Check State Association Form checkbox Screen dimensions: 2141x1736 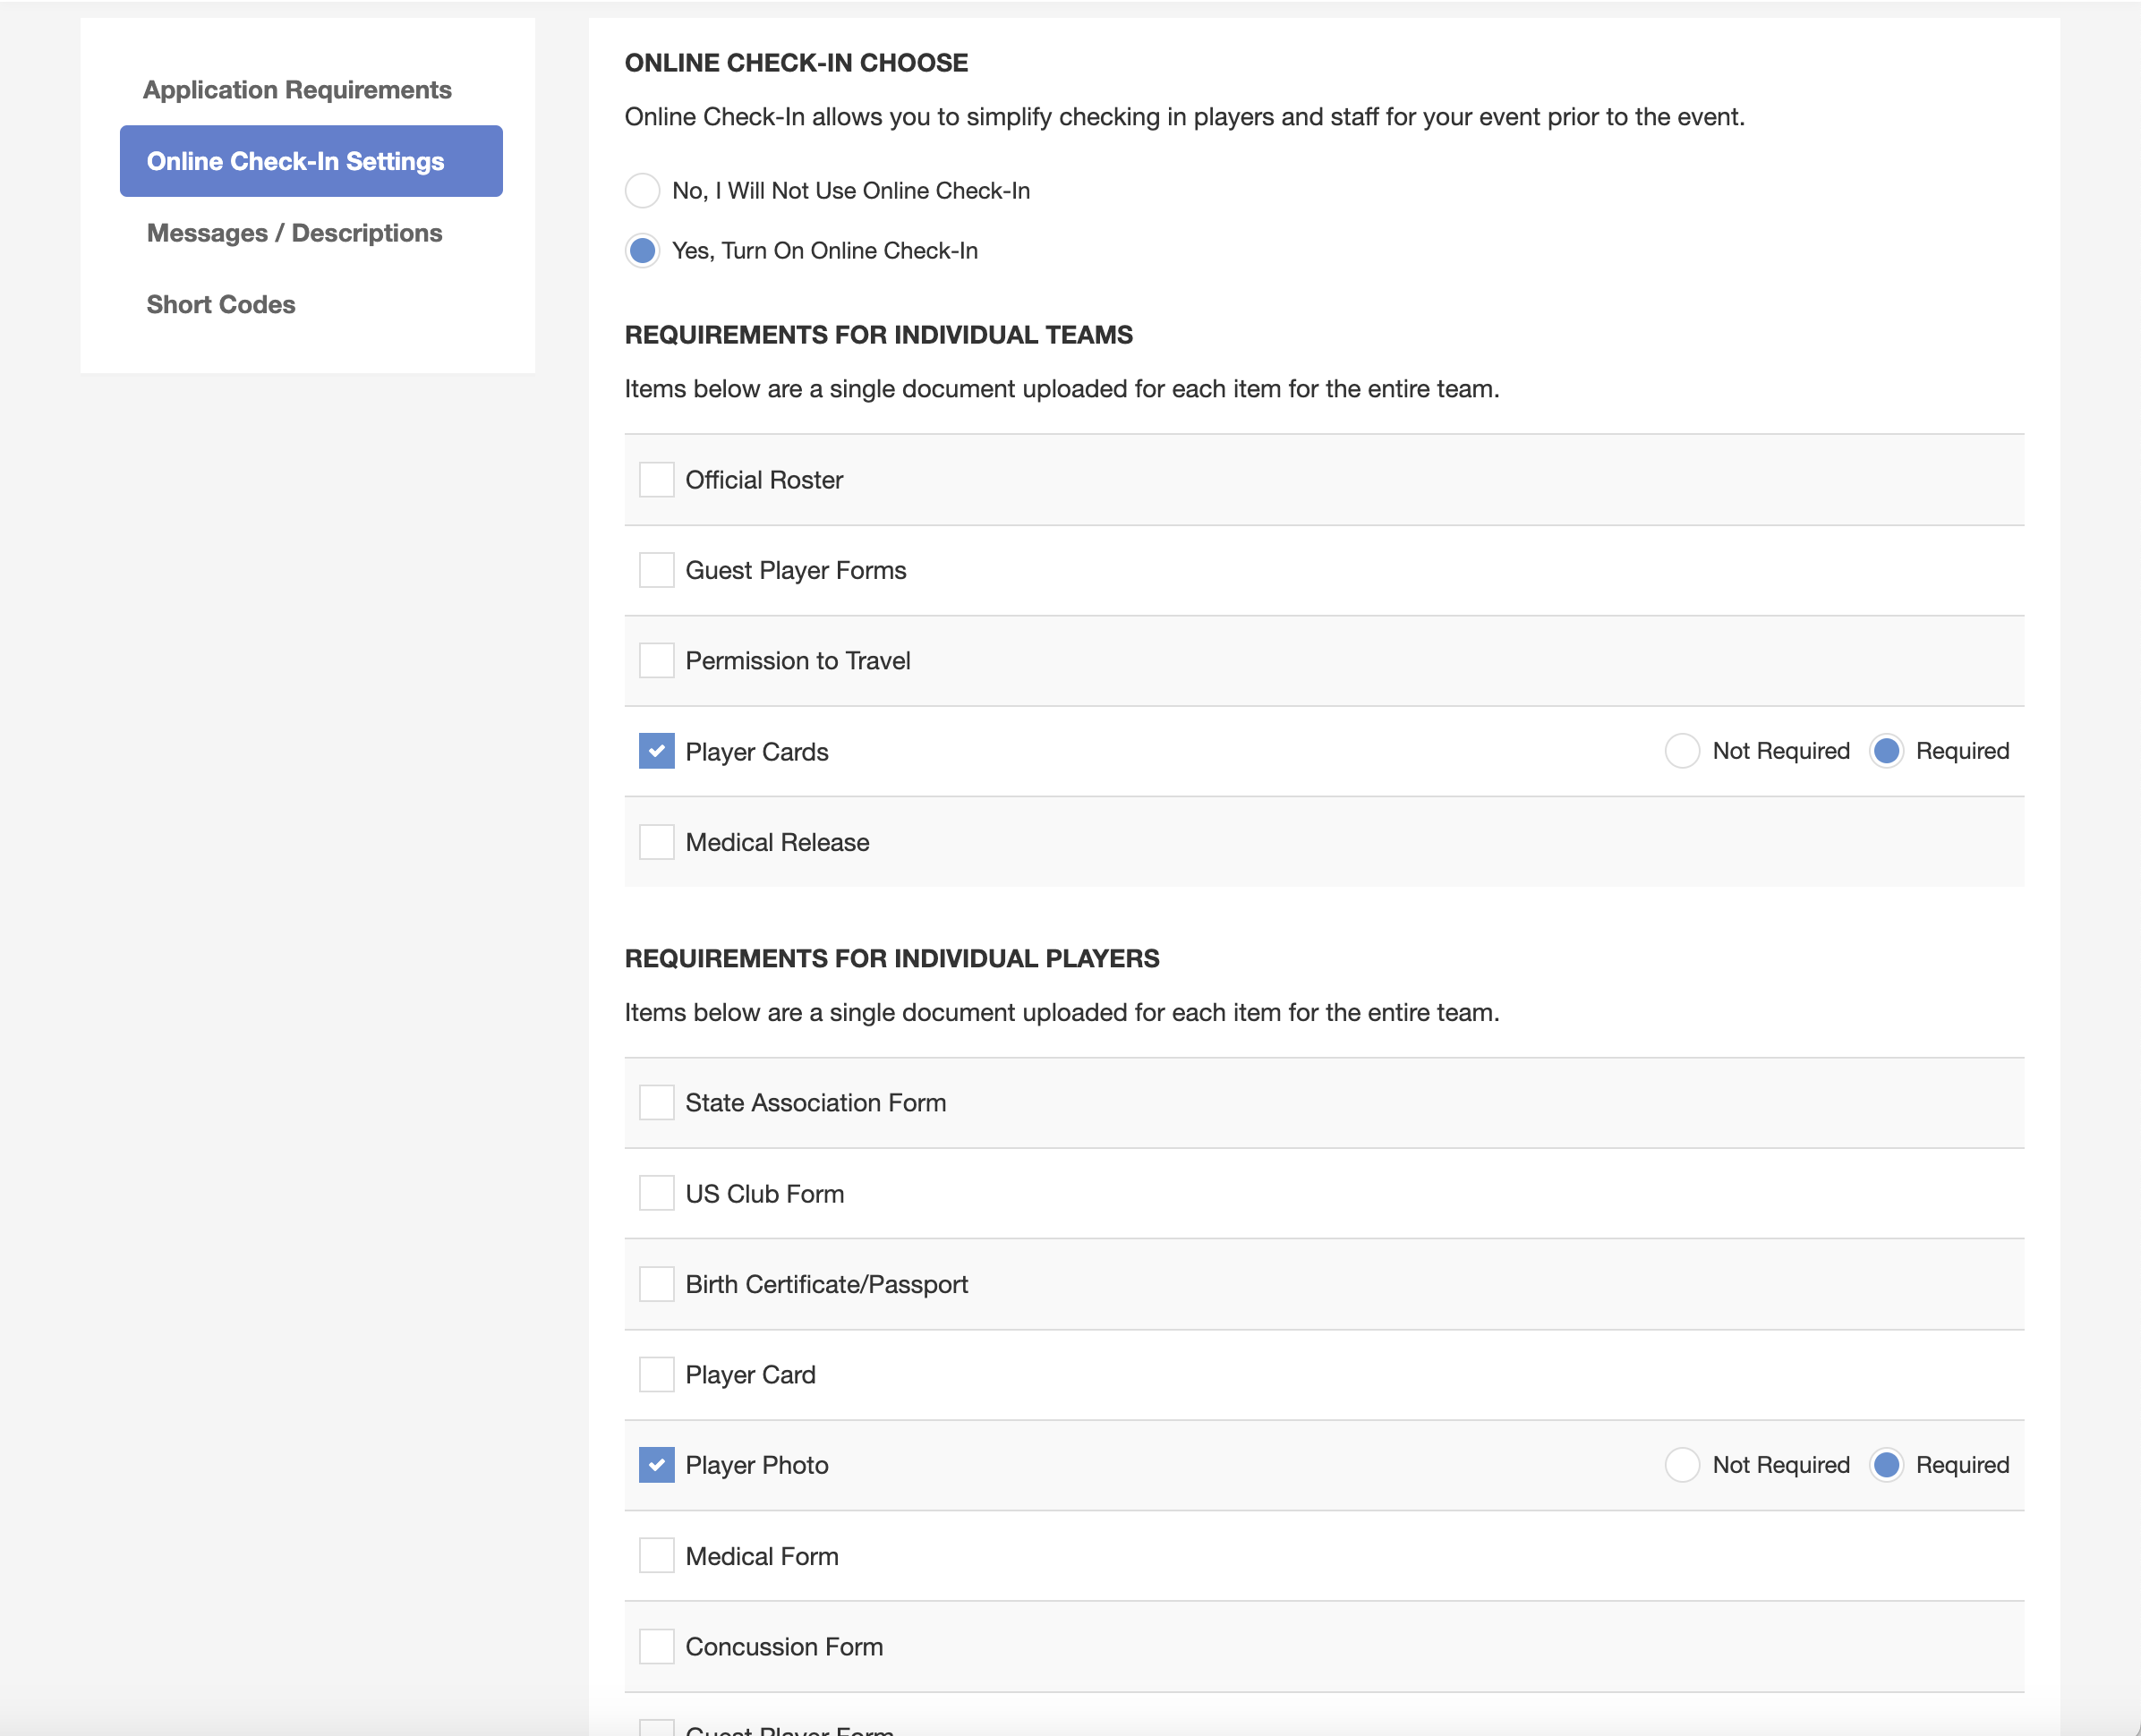click(x=656, y=1103)
